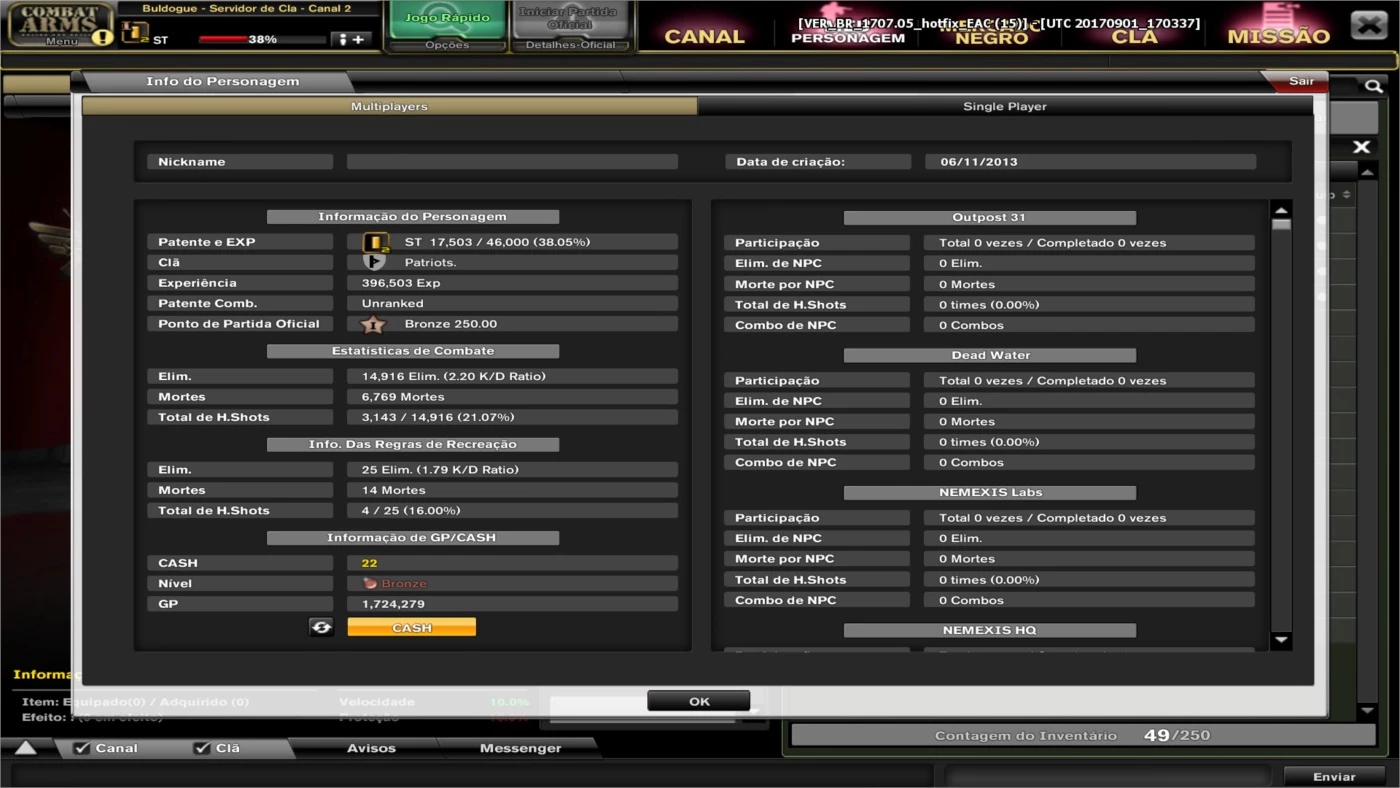
Task: Click the Unranked combat rank value
Action: tap(512, 303)
